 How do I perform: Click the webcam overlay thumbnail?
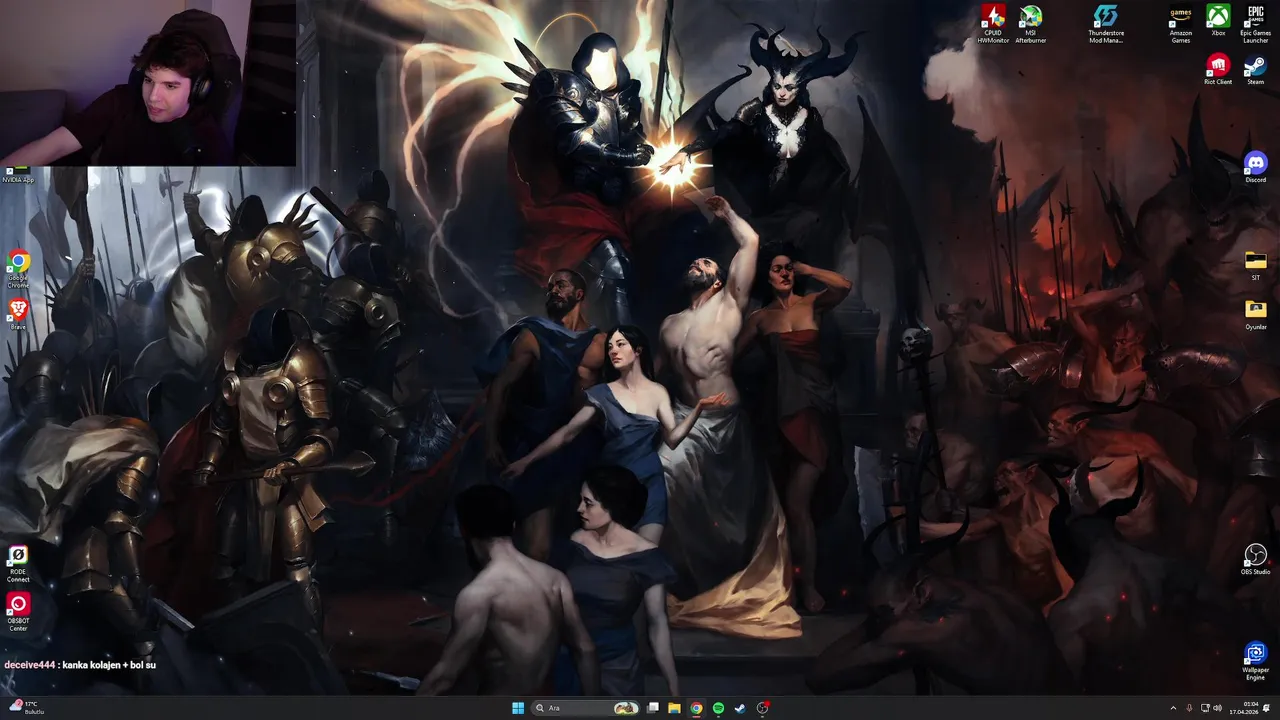[148, 83]
